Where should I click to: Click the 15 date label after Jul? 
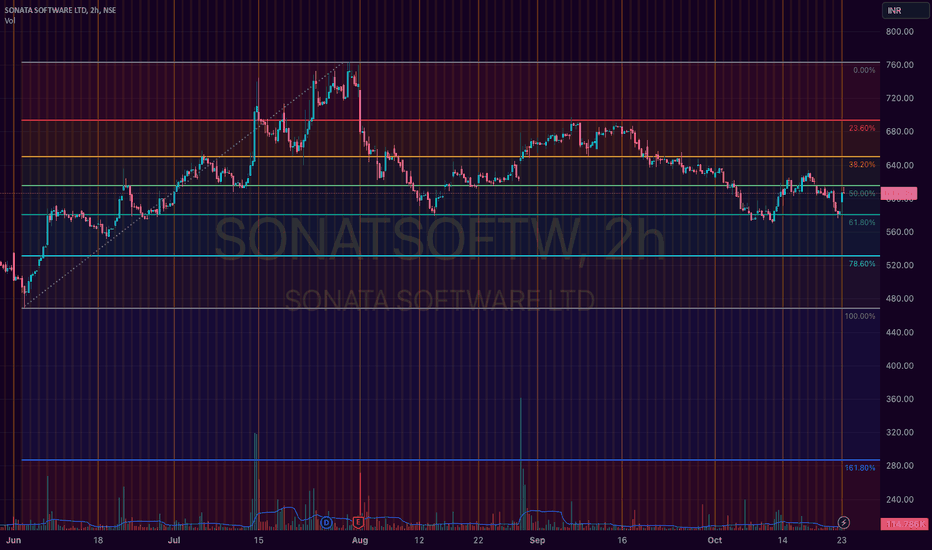pos(258,540)
